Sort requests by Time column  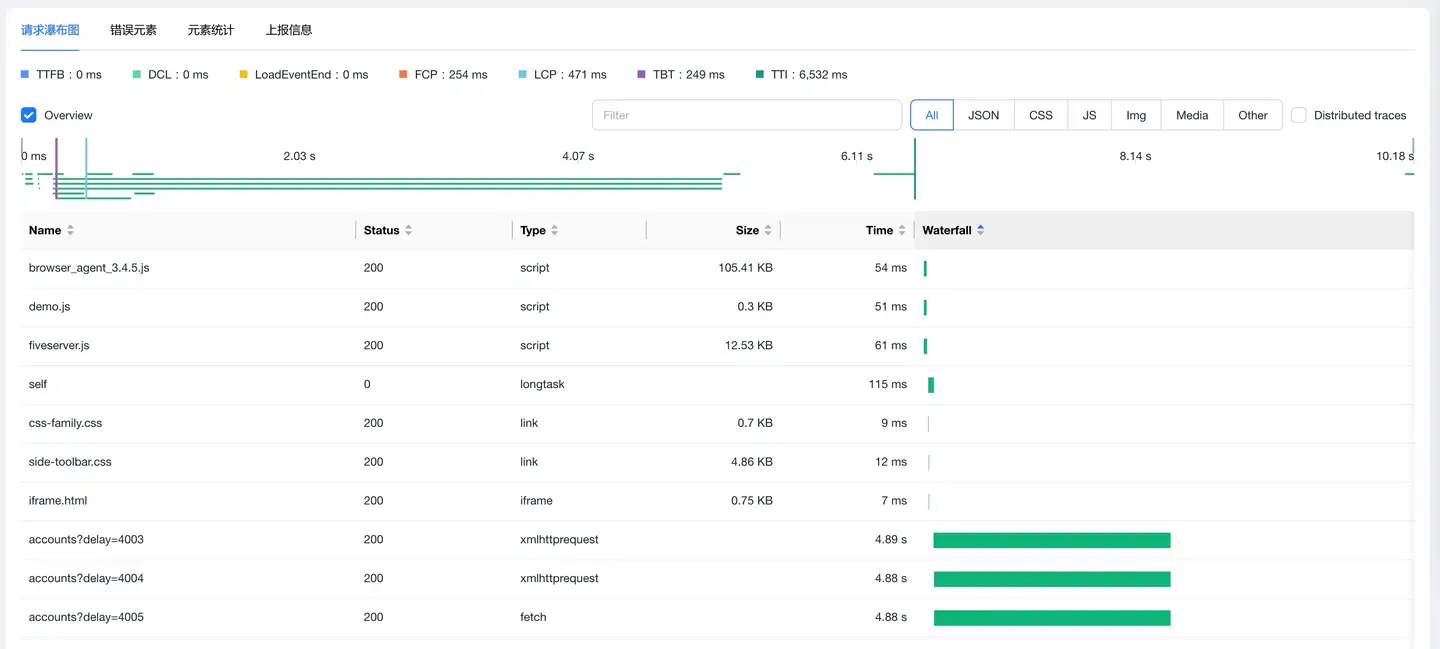coord(901,230)
